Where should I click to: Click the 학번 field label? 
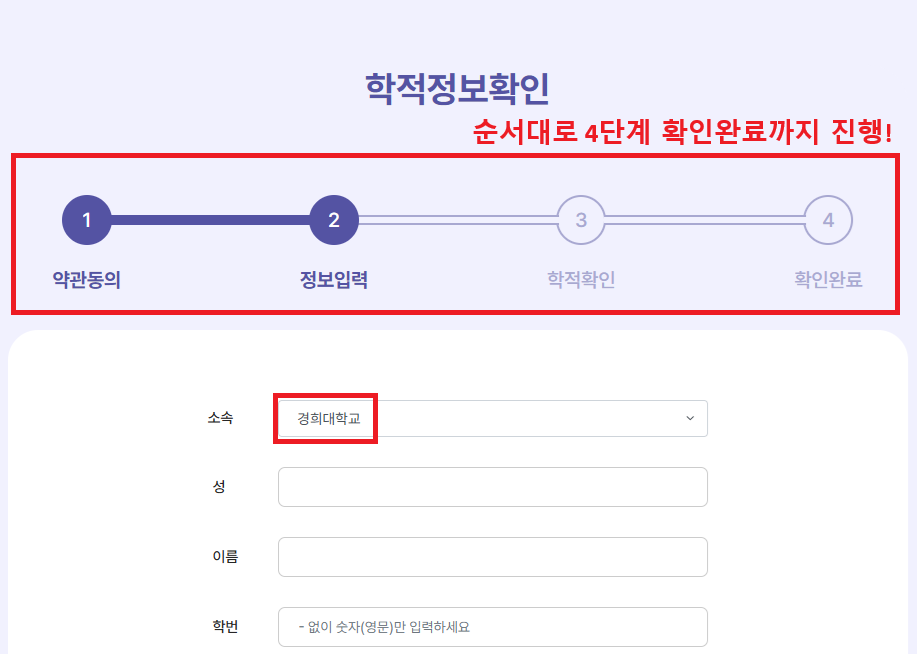tap(225, 627)
